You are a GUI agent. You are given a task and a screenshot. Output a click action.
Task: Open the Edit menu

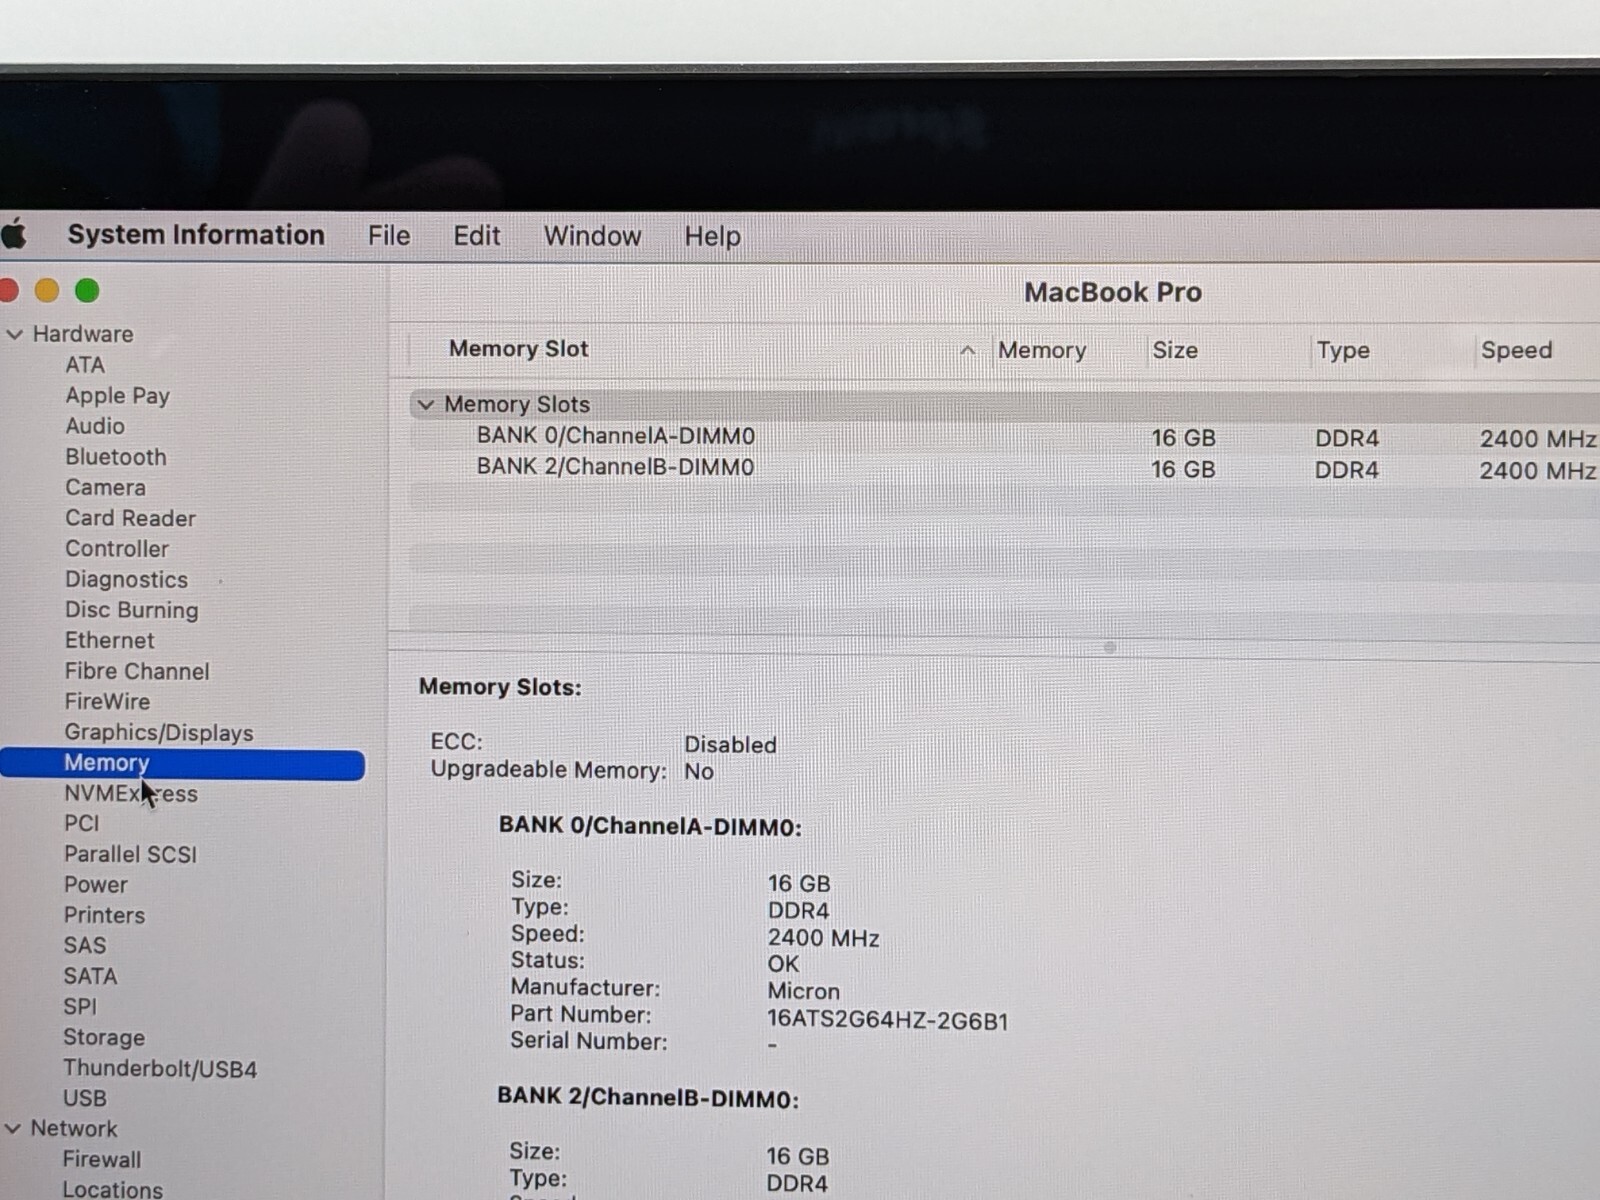coord(476,236)
